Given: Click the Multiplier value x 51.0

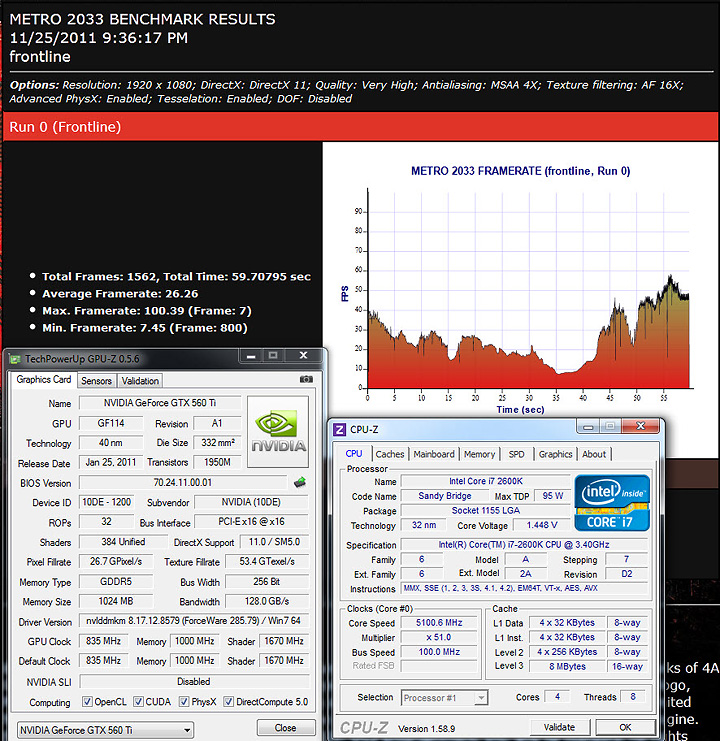Looking at the screenshot, I should coord(439,638).
